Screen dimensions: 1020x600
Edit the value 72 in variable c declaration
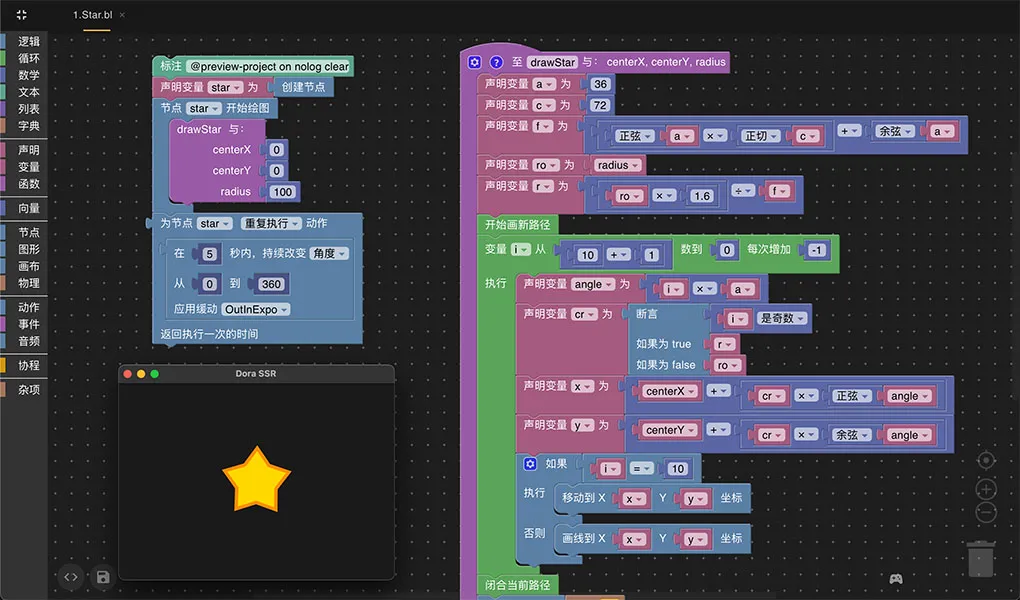pos(600,105)
